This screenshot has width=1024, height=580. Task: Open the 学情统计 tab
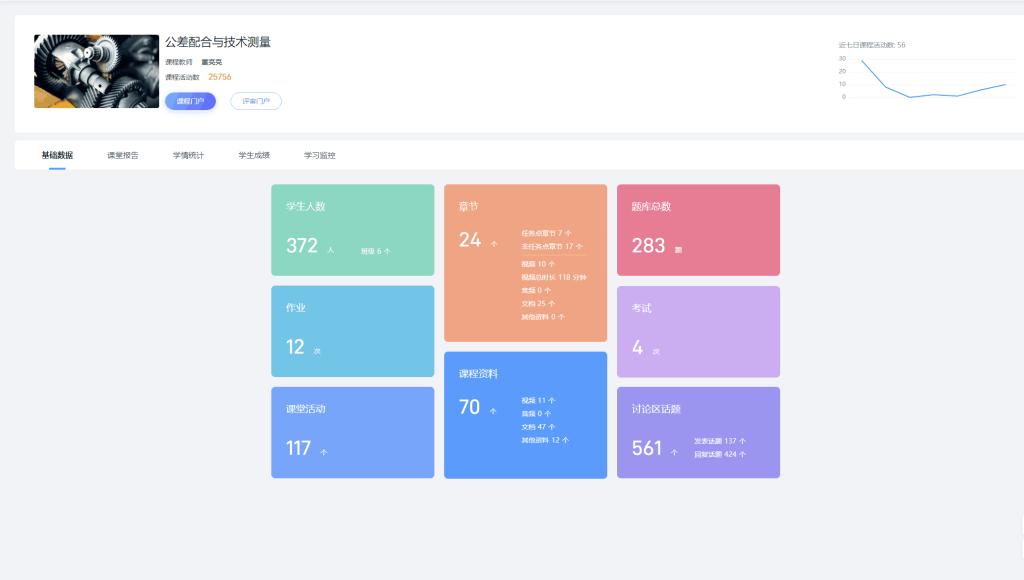(x=188, y=156)
